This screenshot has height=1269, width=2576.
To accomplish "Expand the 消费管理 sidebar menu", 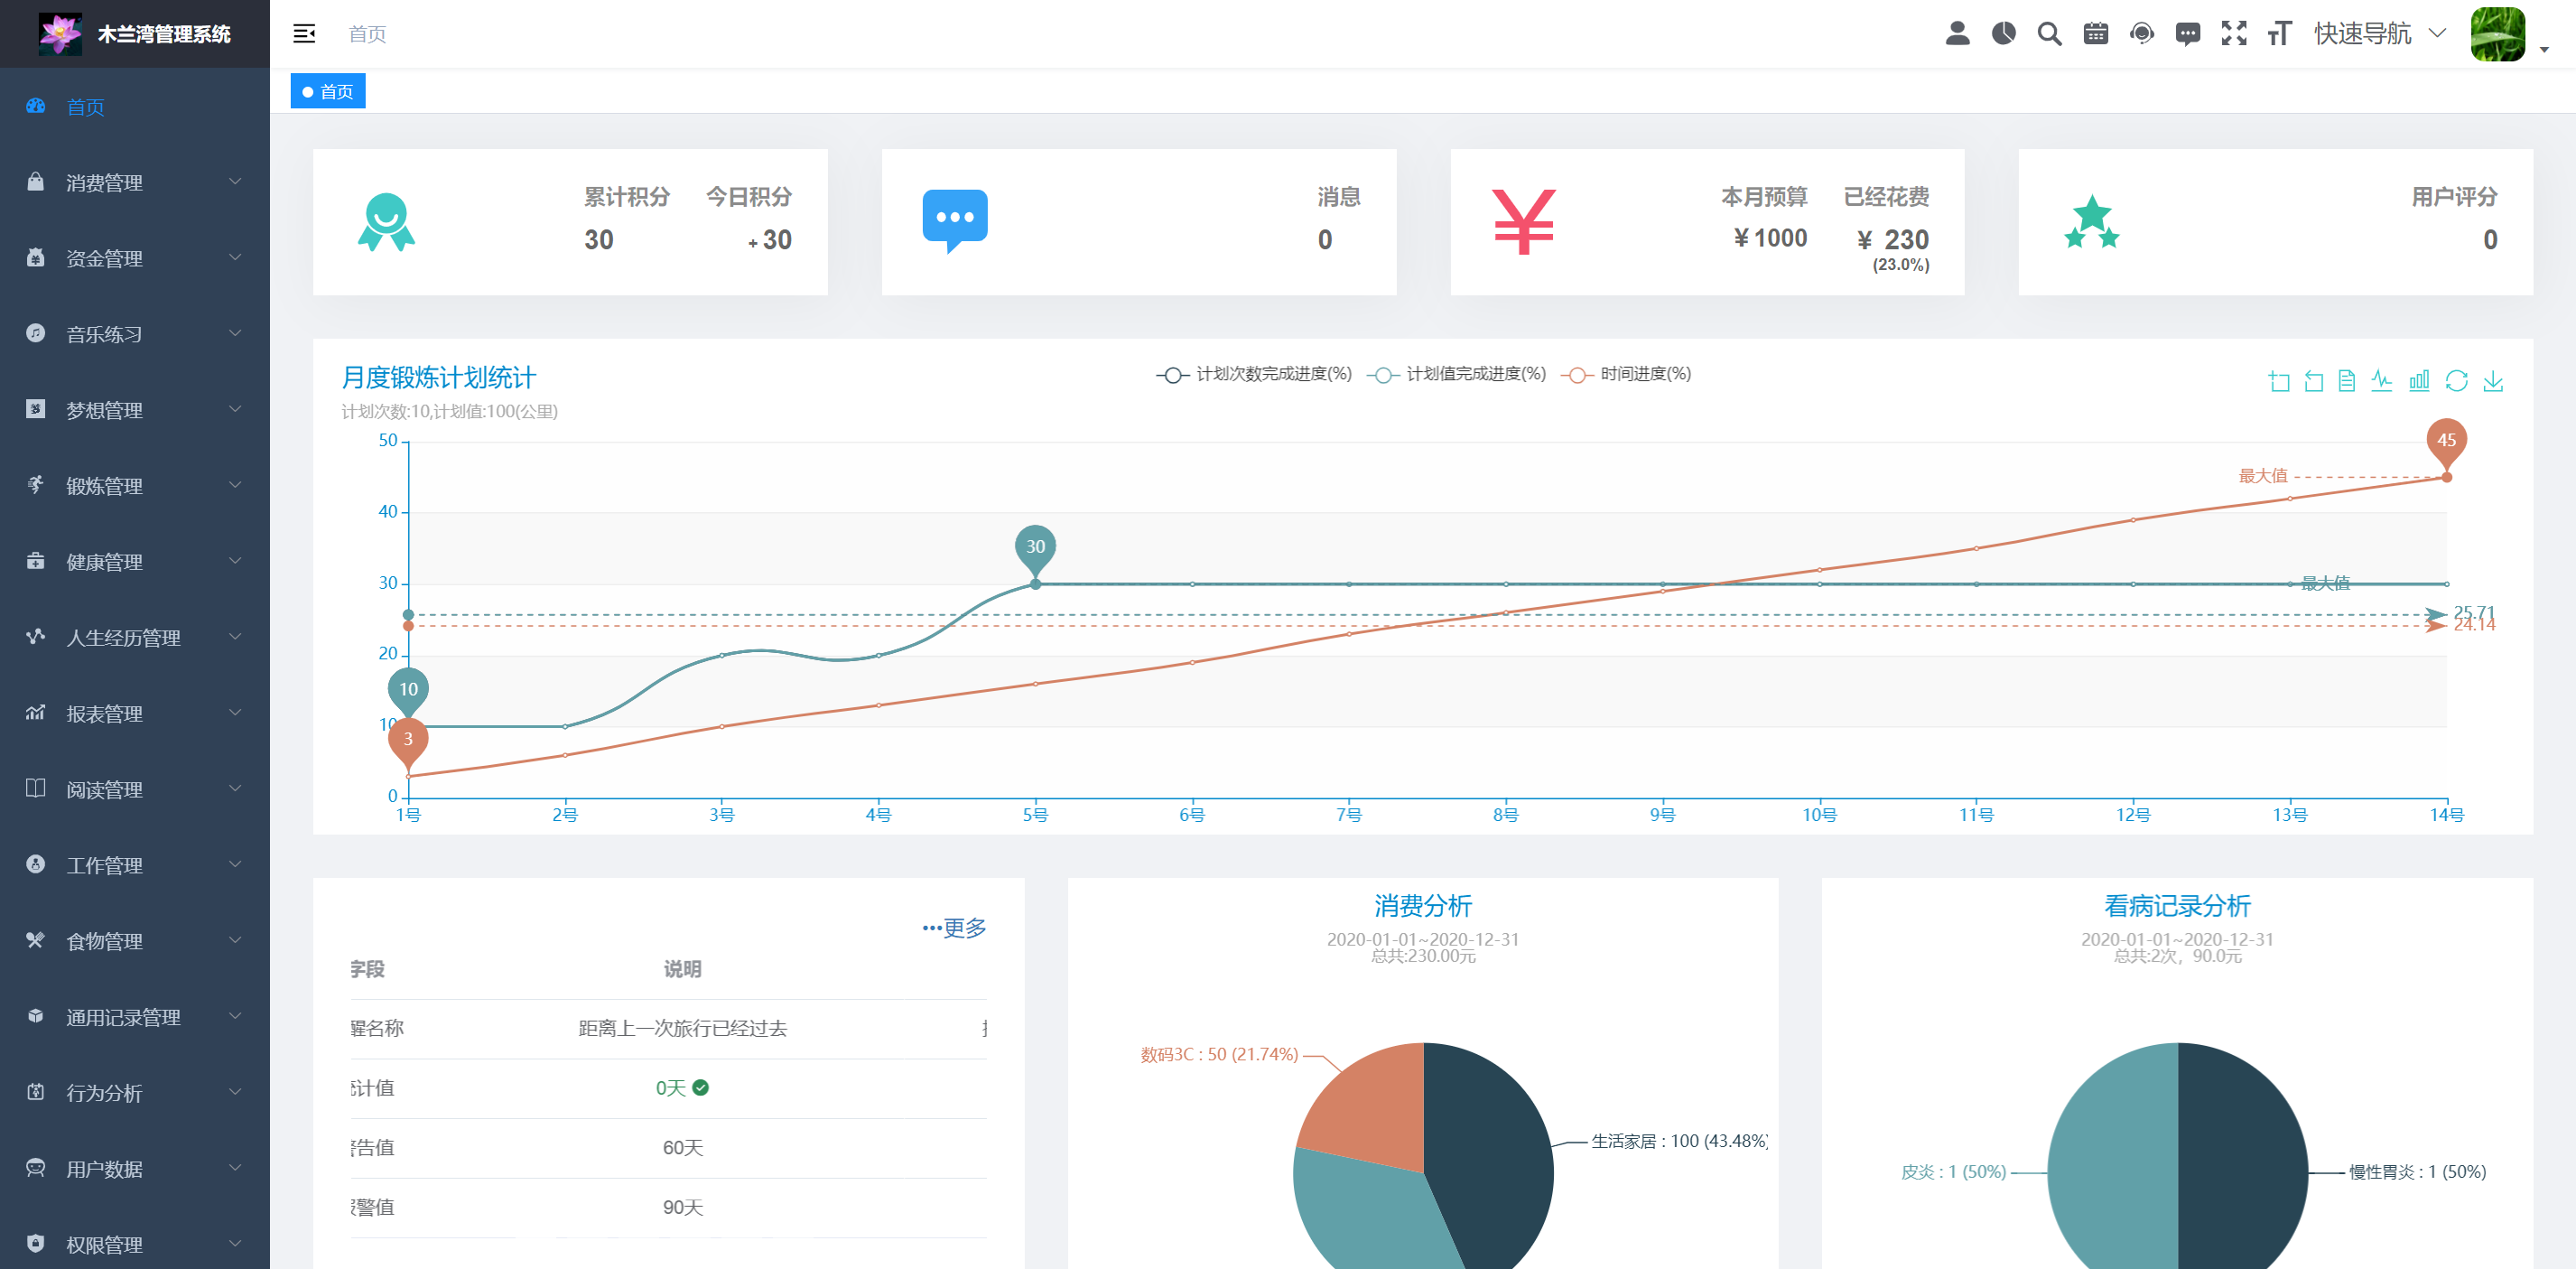I will 135,182.
